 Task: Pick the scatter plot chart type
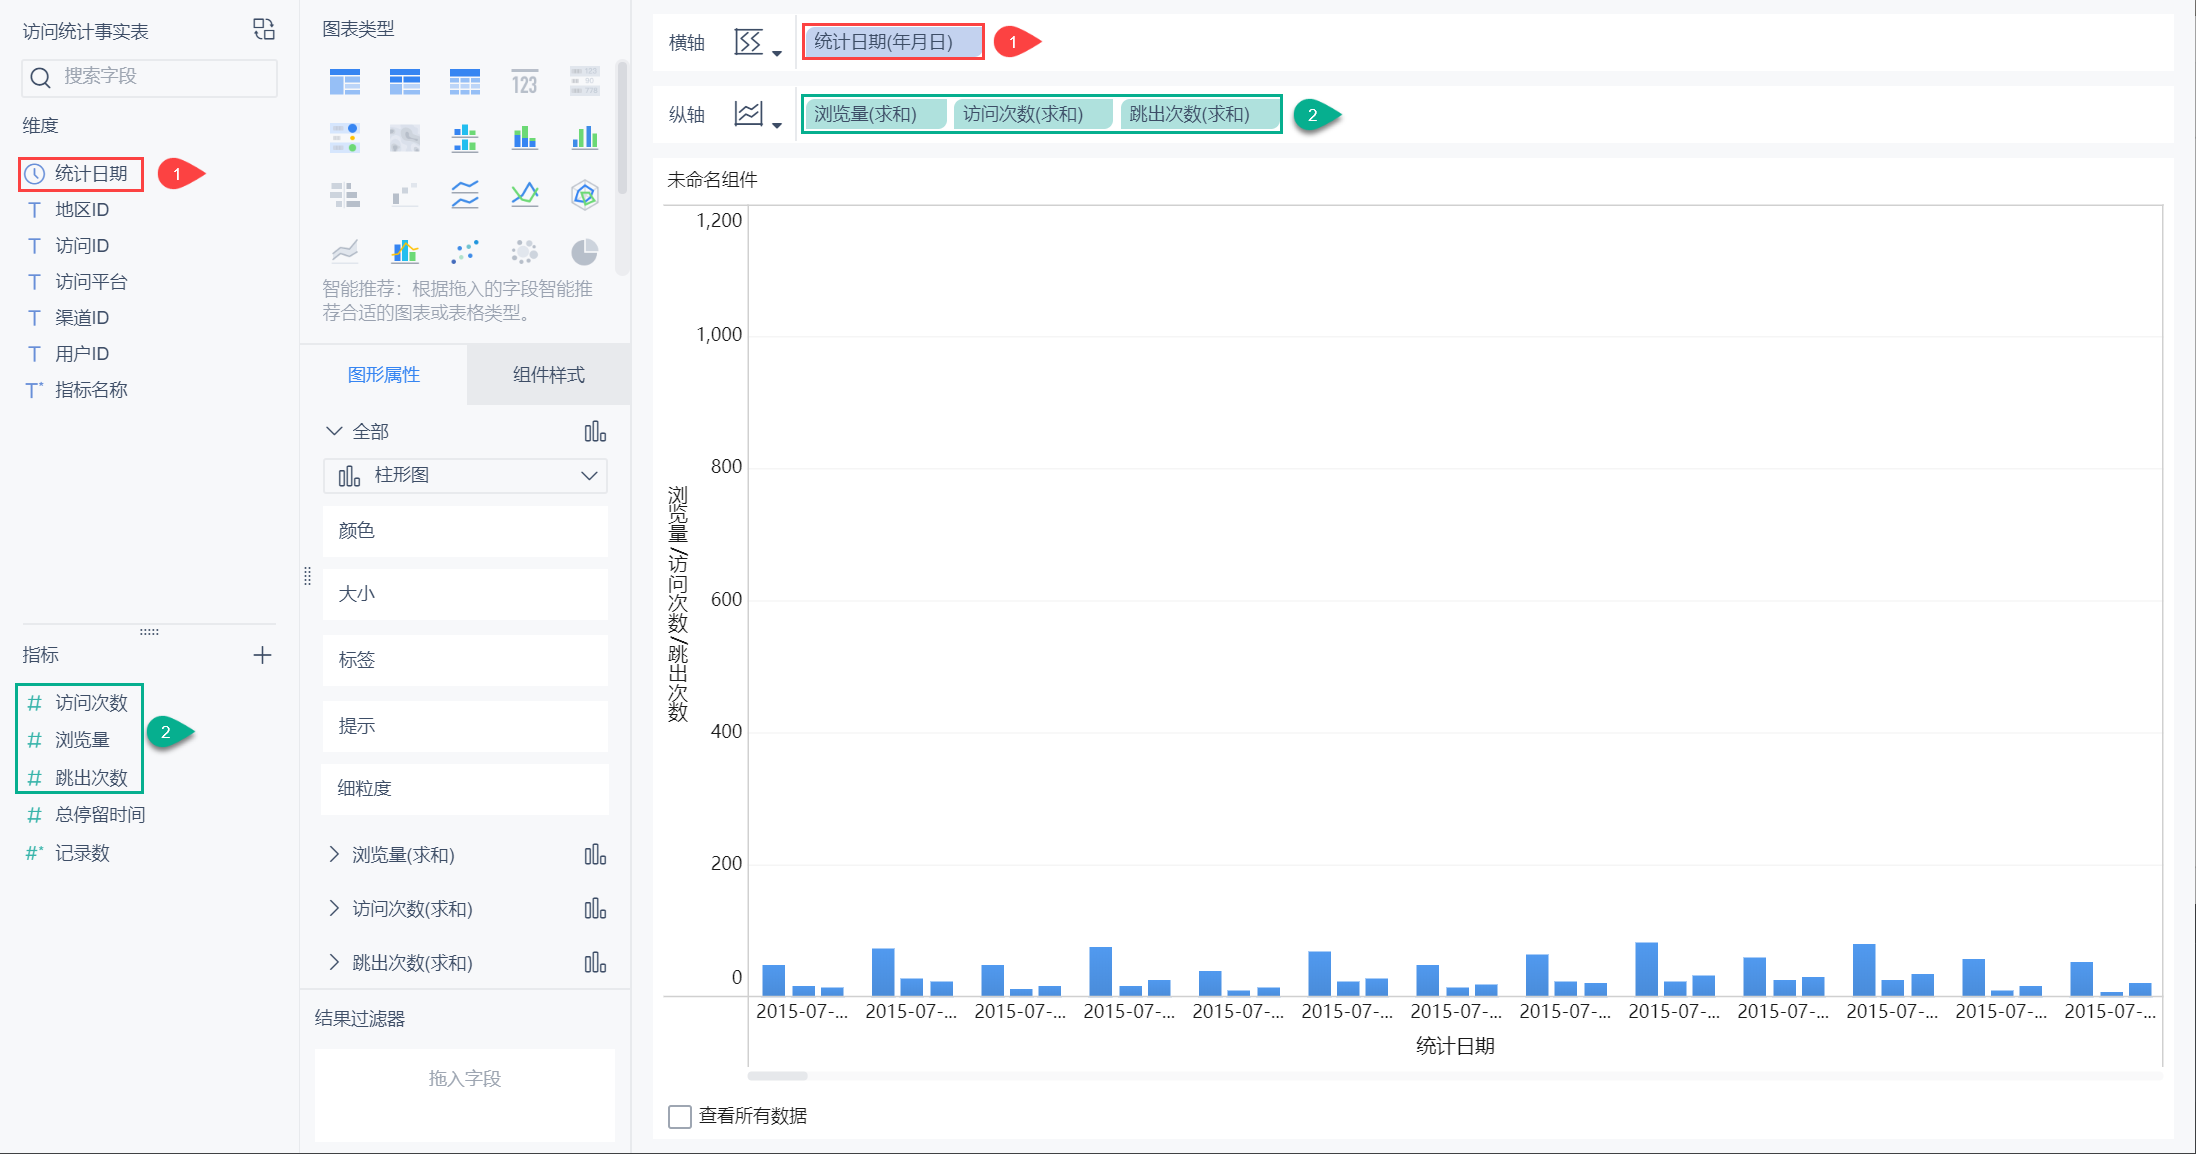click(464, 251)
